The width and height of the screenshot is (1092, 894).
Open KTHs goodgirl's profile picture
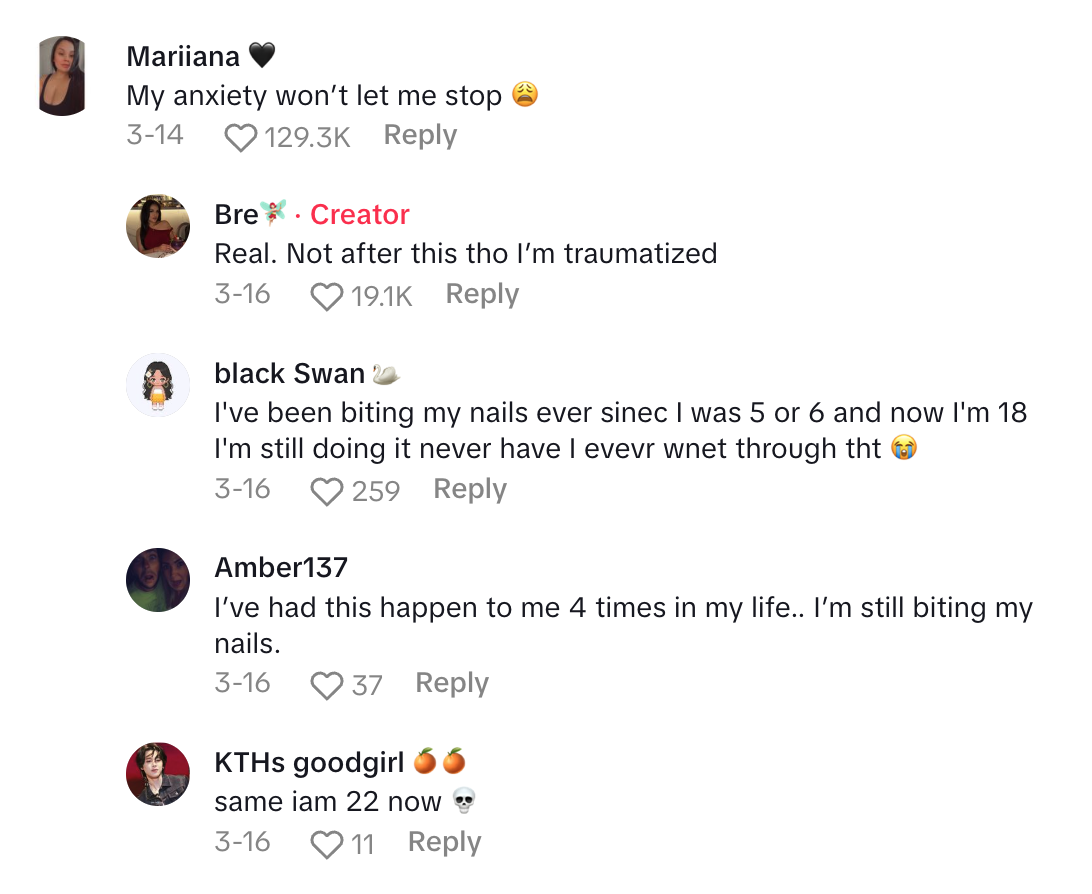[x=158, y=774]
